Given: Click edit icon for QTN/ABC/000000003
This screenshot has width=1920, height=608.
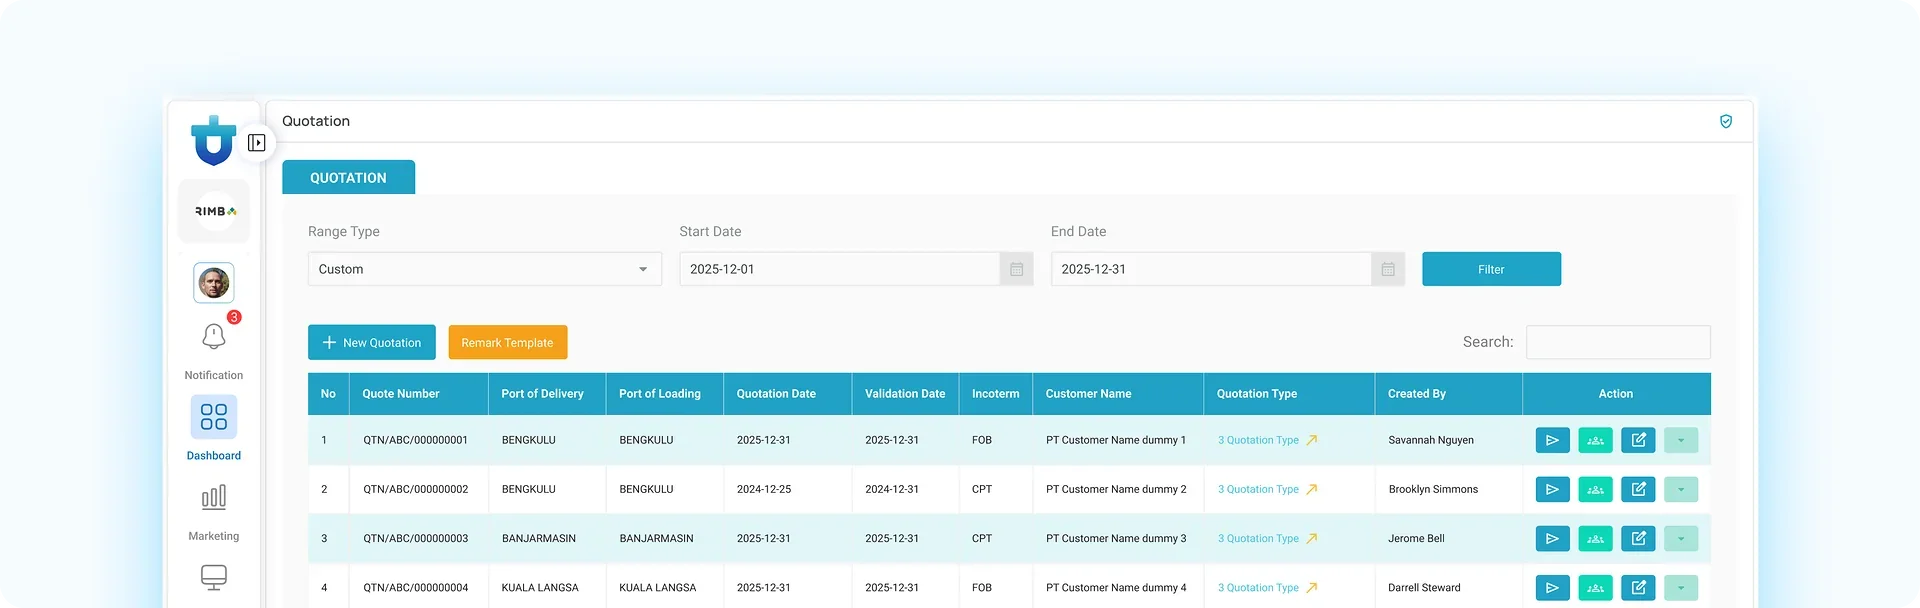Looking at the screenshot, I should pyautogui.click(x=1638, y=538).
